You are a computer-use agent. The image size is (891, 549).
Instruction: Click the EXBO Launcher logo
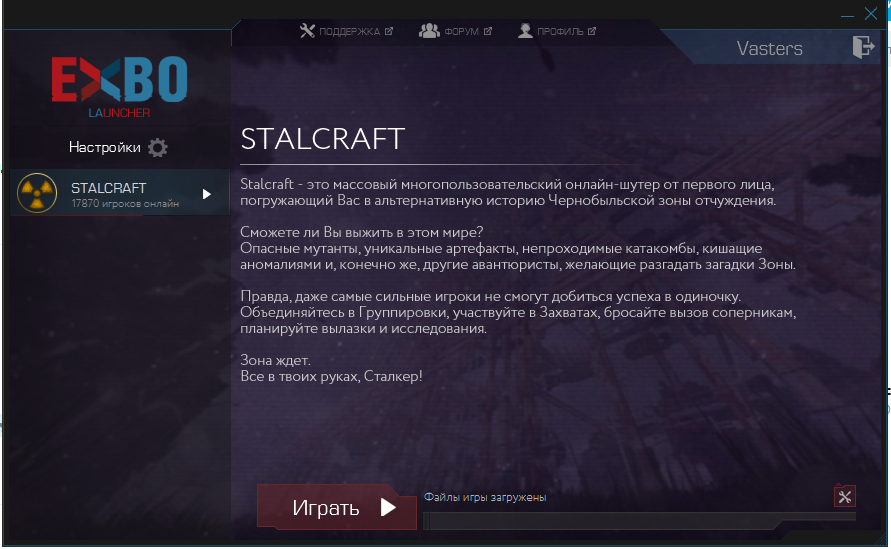[119, 86]
